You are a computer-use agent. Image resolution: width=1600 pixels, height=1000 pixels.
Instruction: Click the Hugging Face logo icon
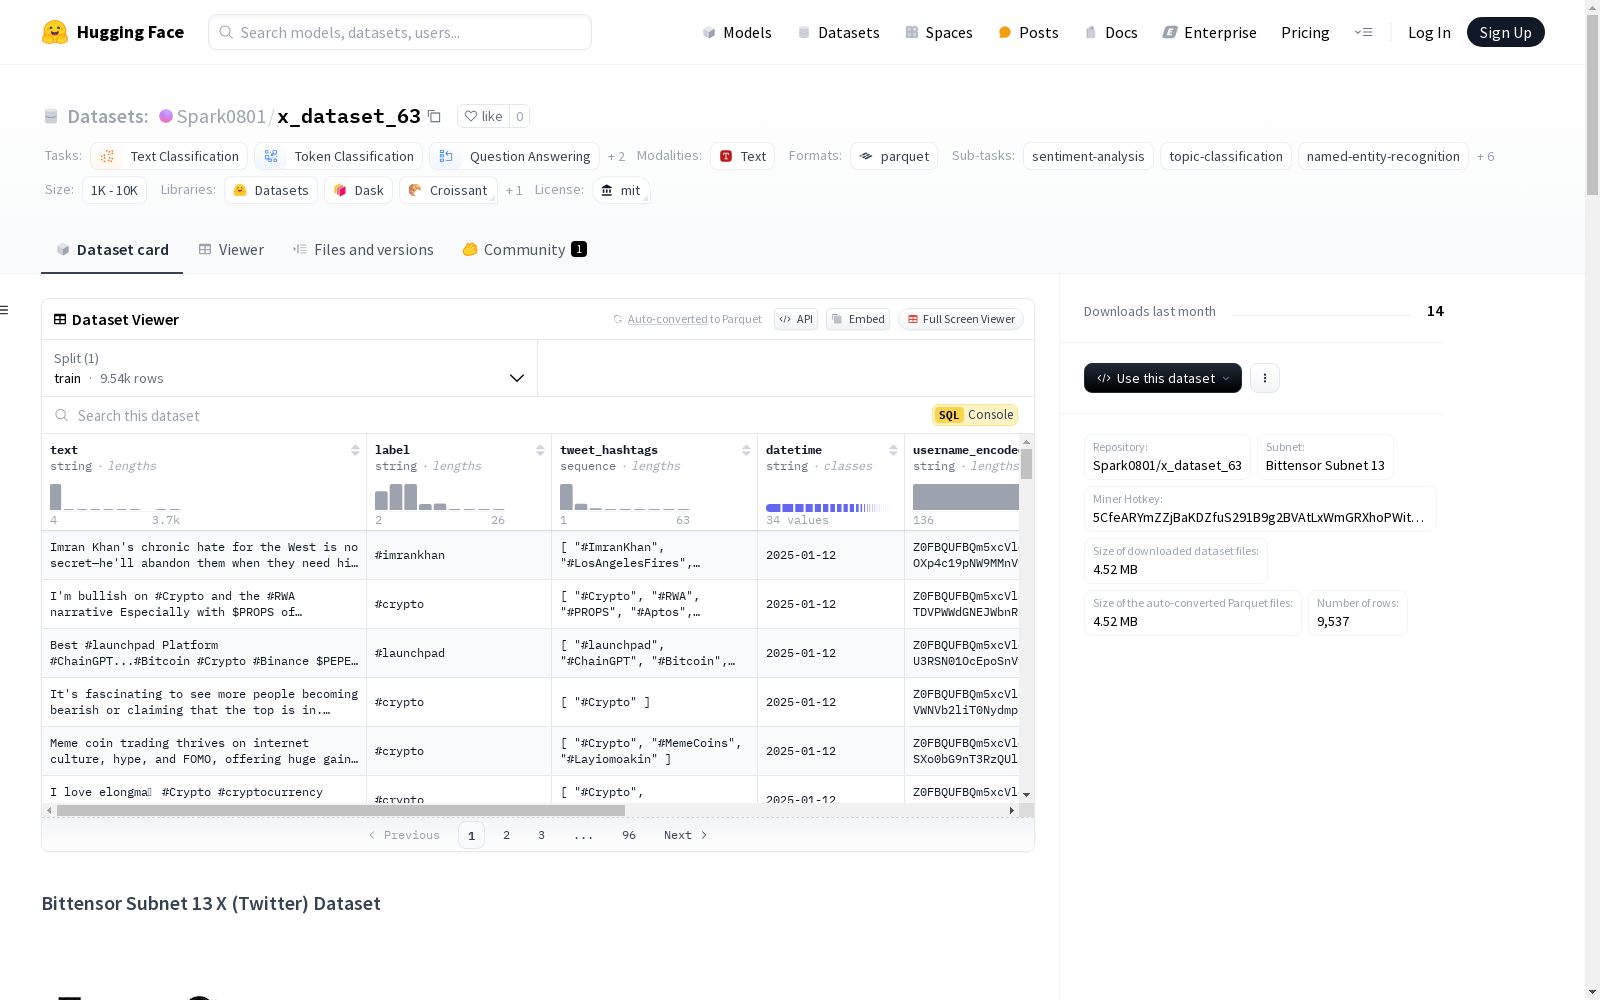[x=55, y=32]
